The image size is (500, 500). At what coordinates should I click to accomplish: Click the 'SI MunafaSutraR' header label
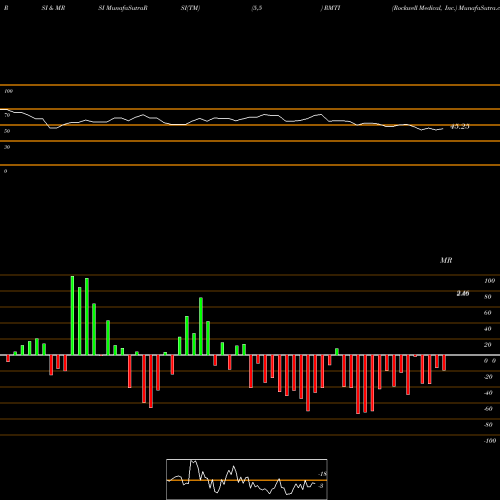click(x=123, y=8)
